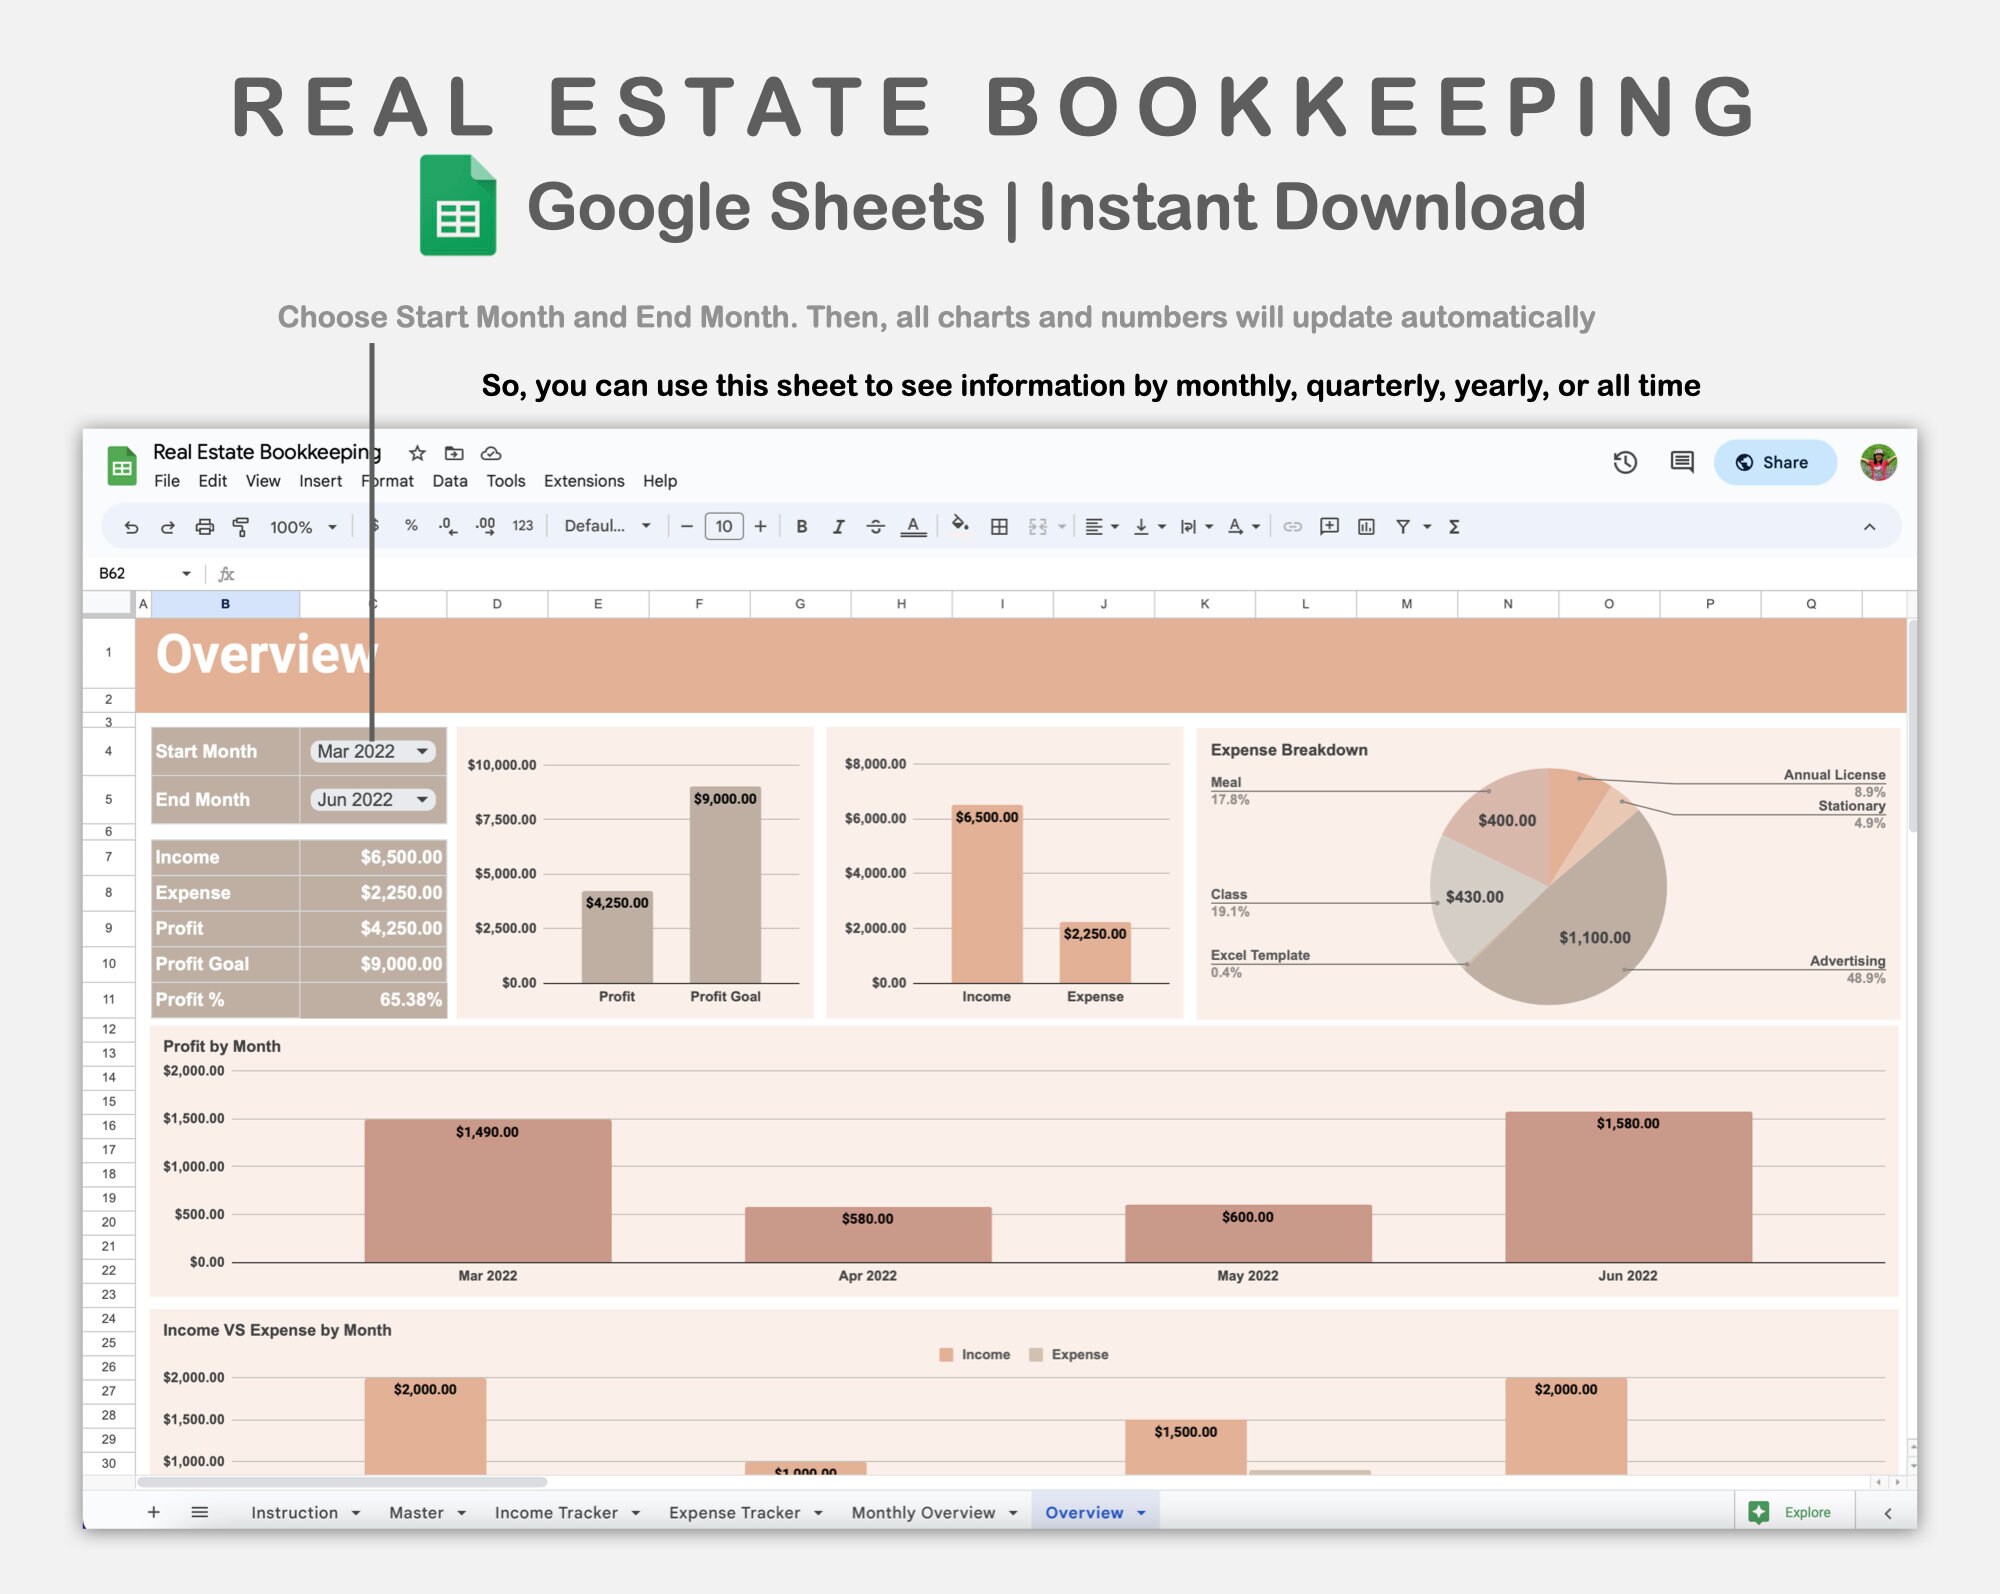Click the Merge cells icon
Viewport: 2000px width, 1594px height.
(1037, 527)
